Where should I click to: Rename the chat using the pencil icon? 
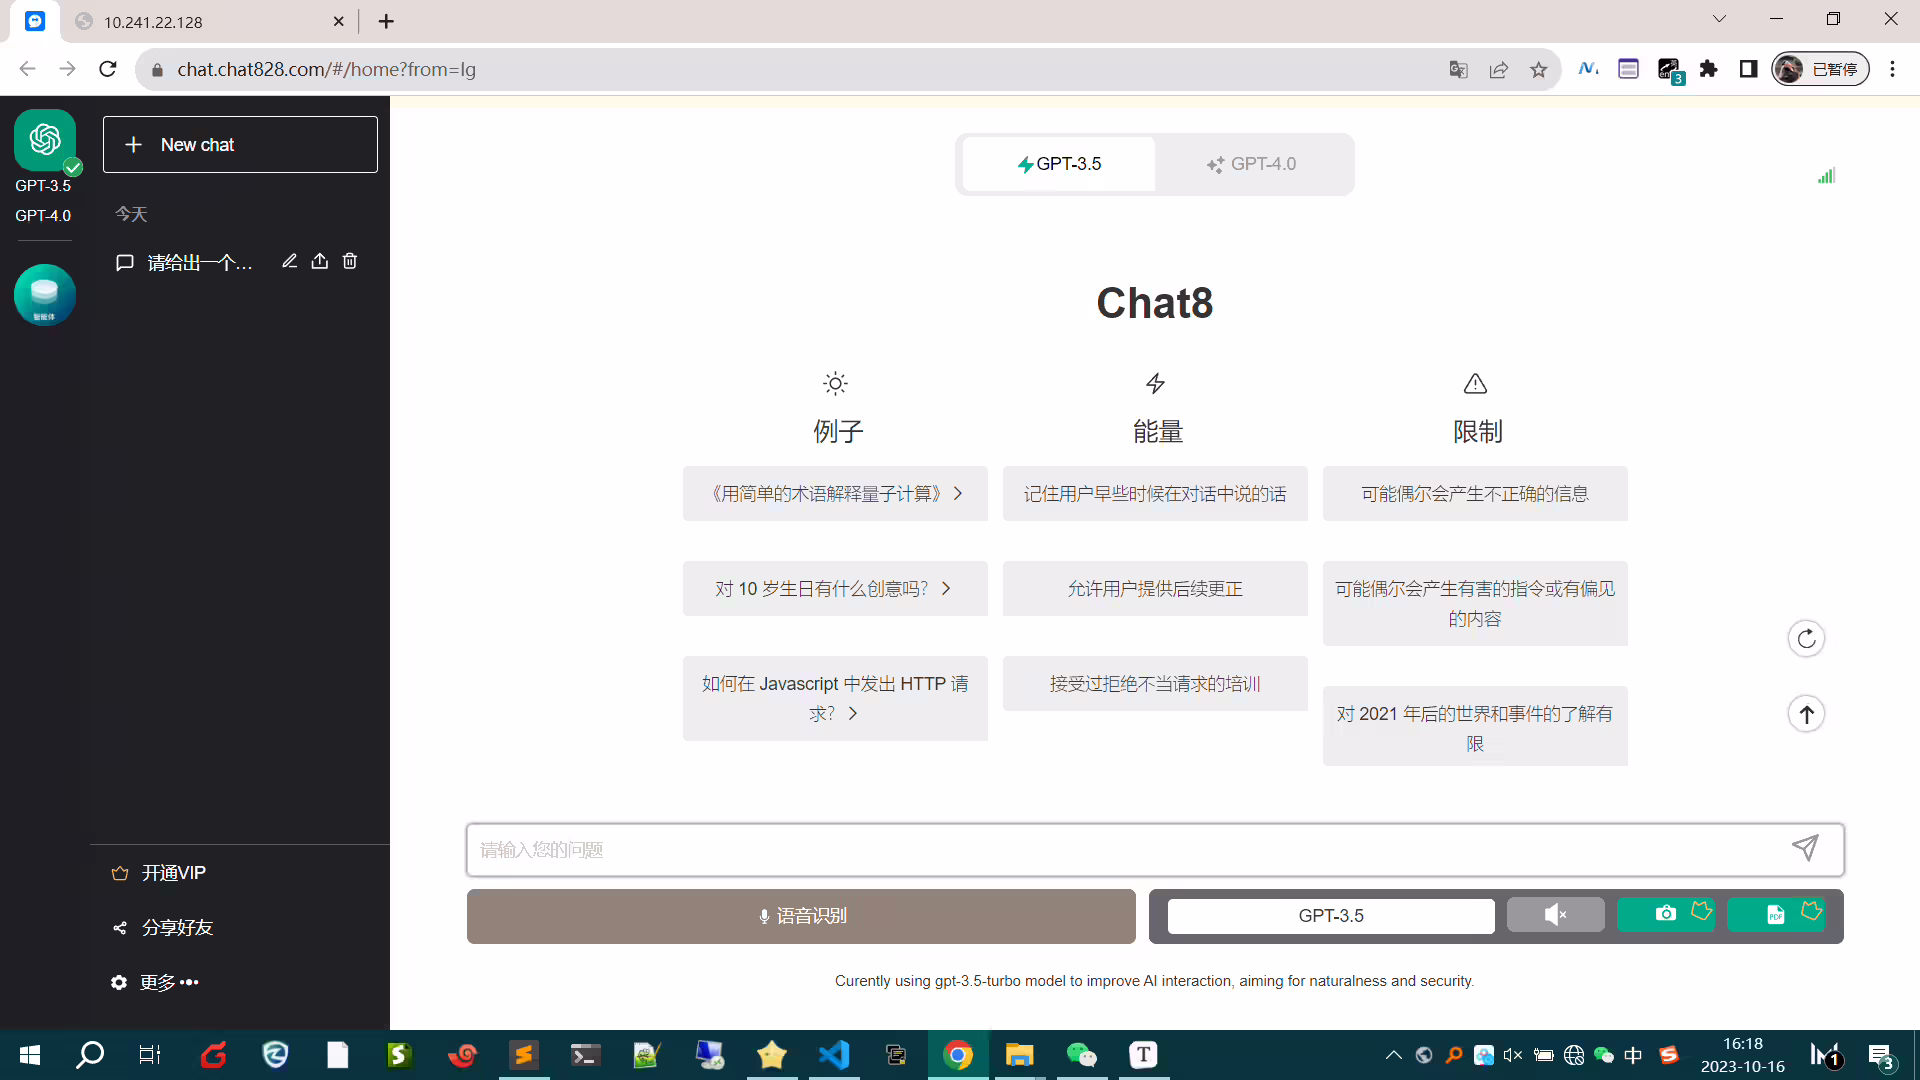click(x=290, y=261)
